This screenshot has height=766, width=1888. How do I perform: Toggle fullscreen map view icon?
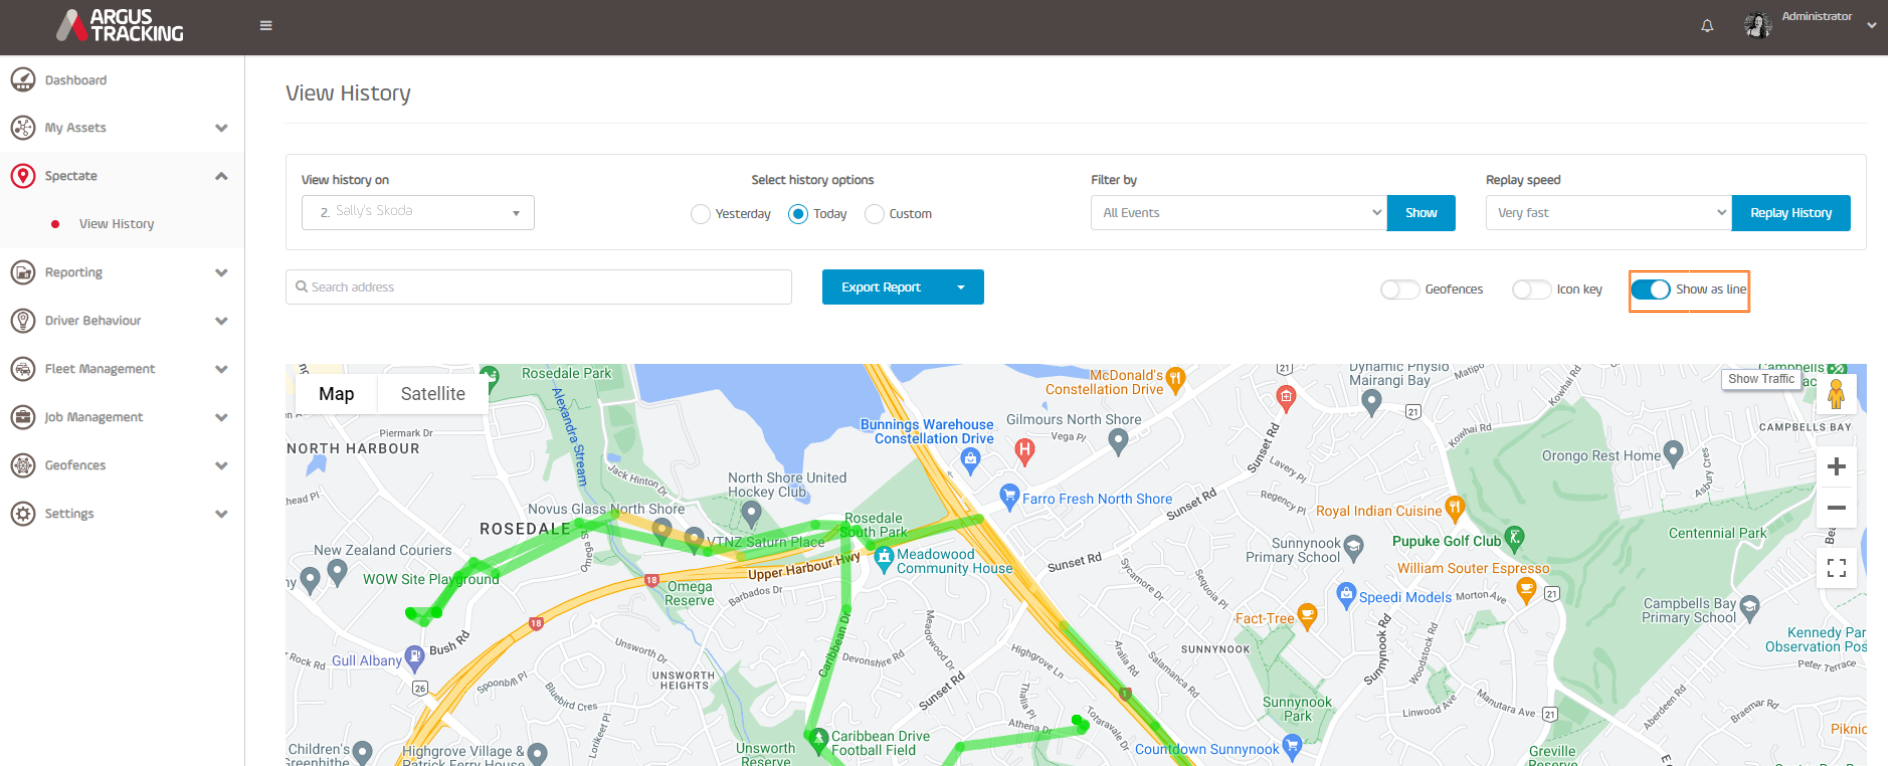1836,568
